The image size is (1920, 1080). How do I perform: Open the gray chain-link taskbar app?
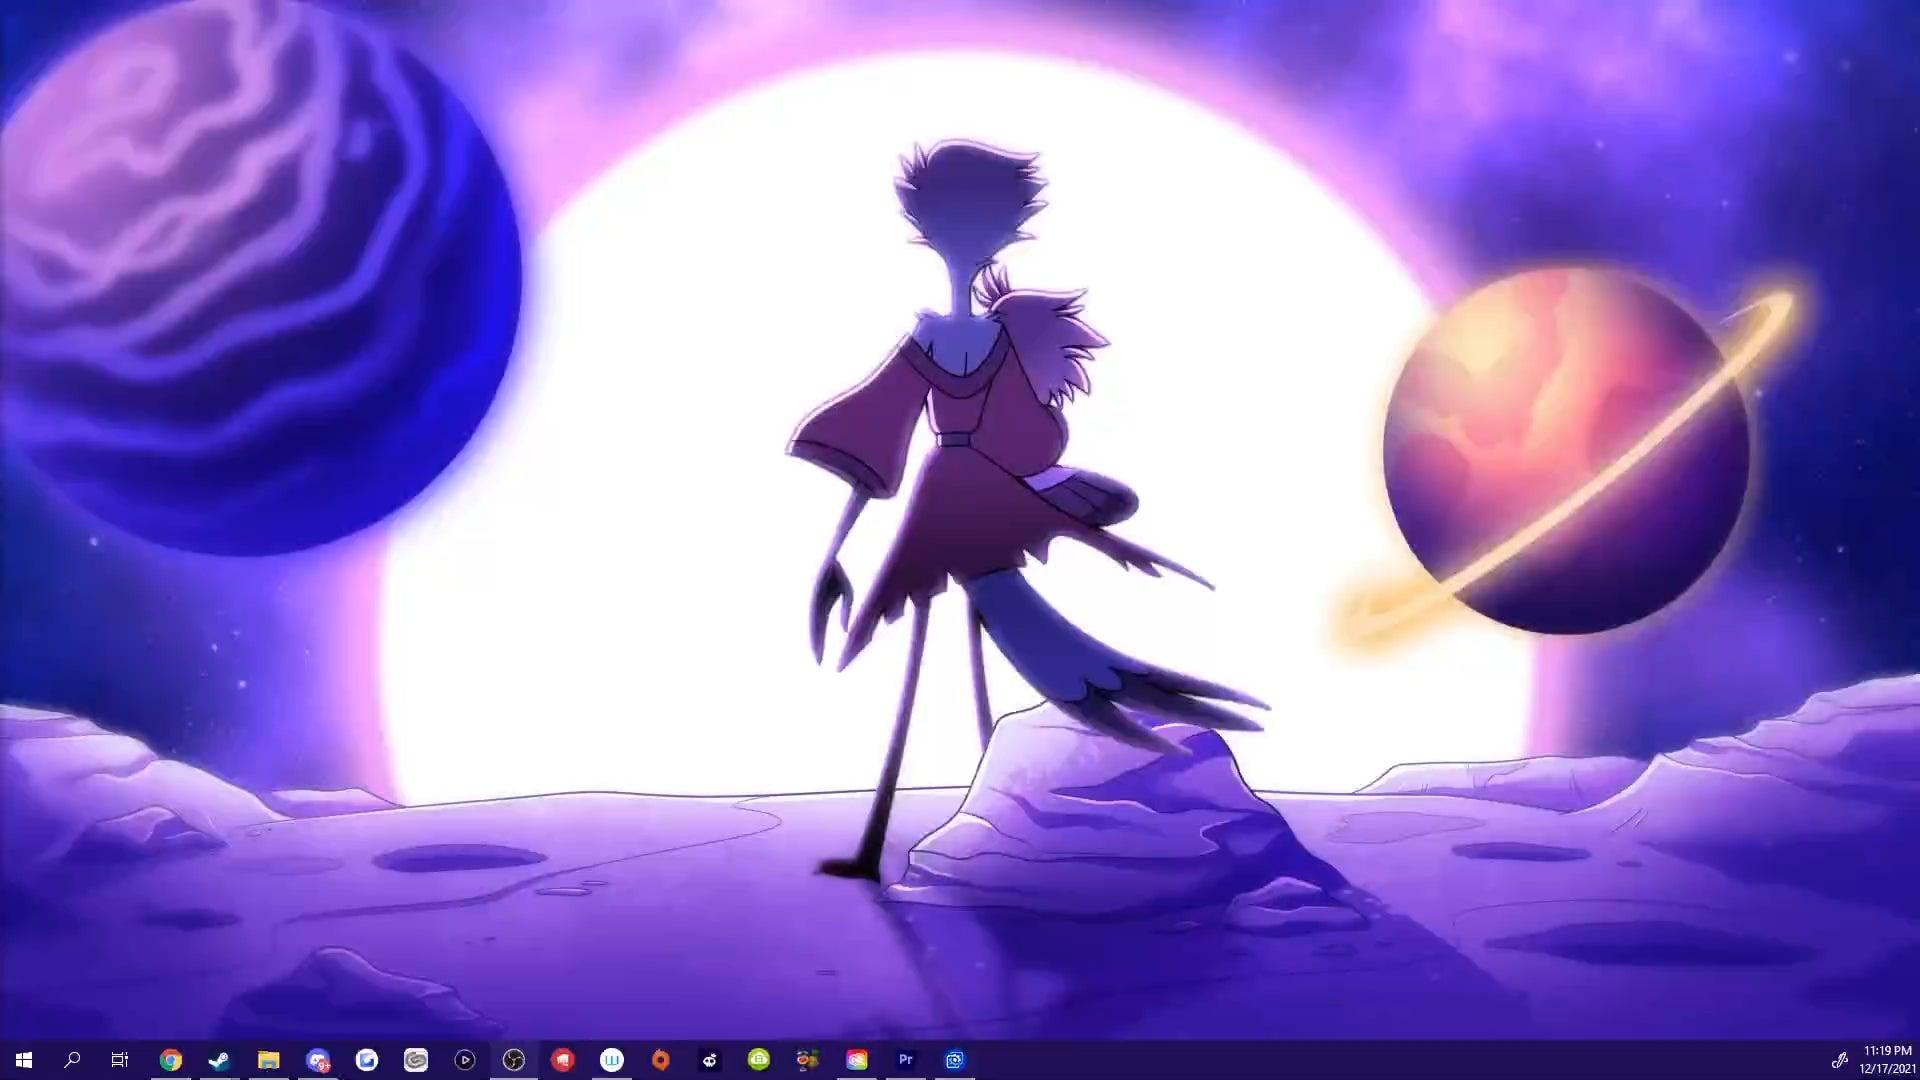tap(416, 1060)
